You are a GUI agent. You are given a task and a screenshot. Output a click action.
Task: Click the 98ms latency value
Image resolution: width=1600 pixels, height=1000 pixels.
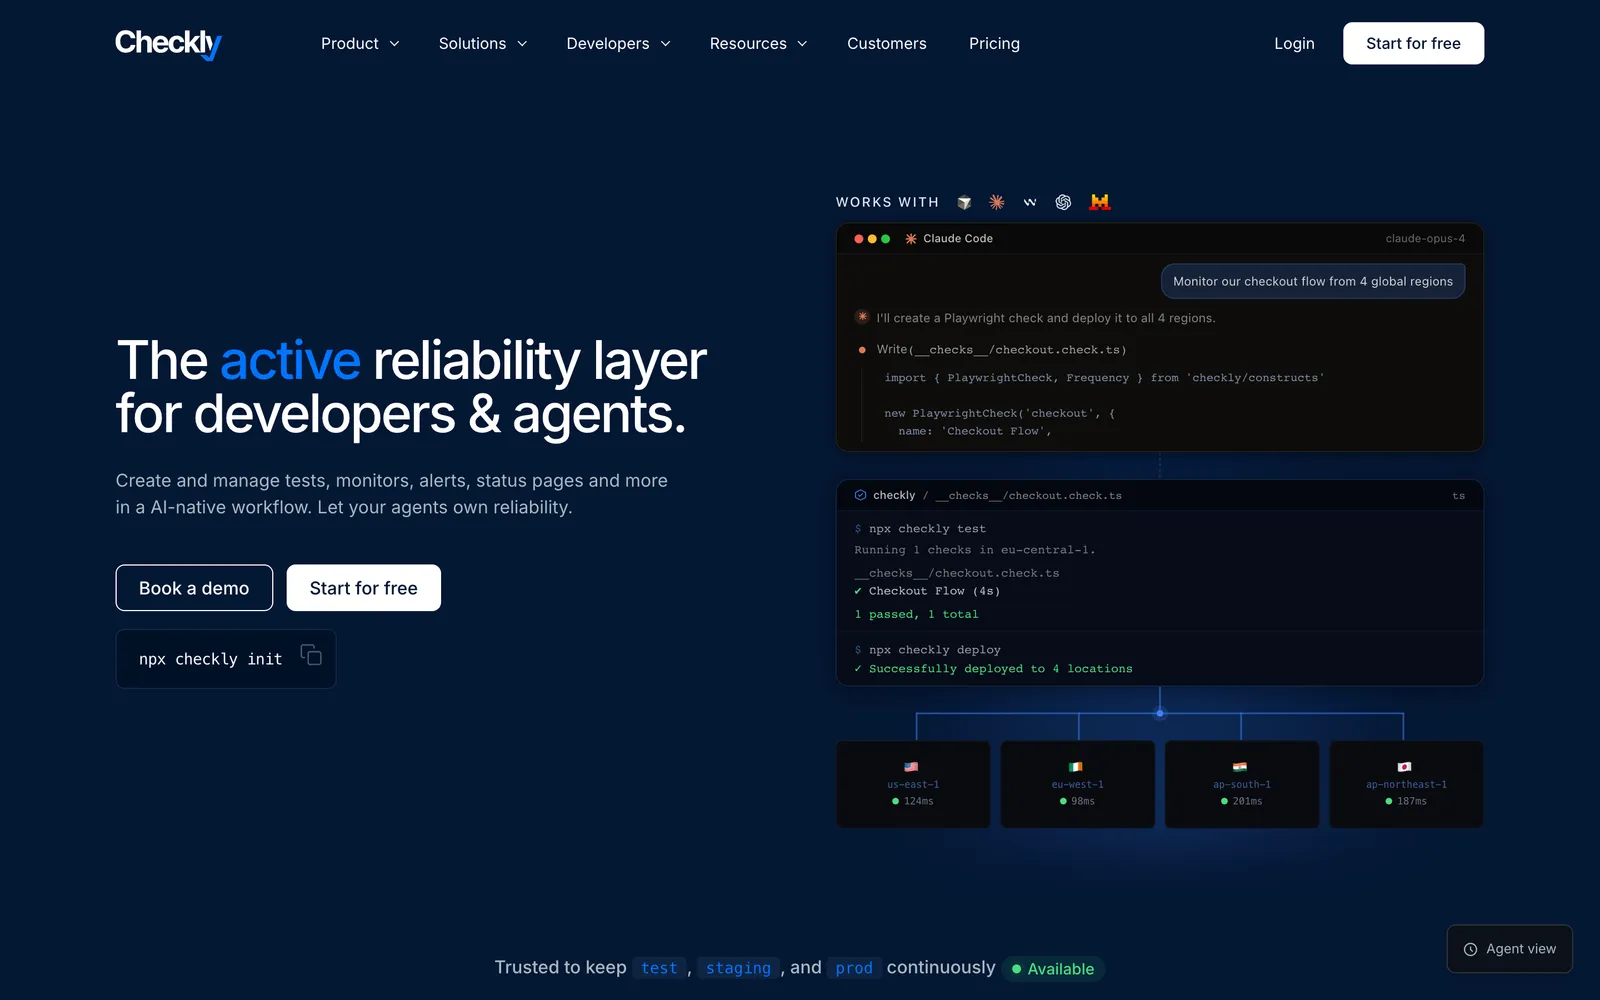point(1083,801)
